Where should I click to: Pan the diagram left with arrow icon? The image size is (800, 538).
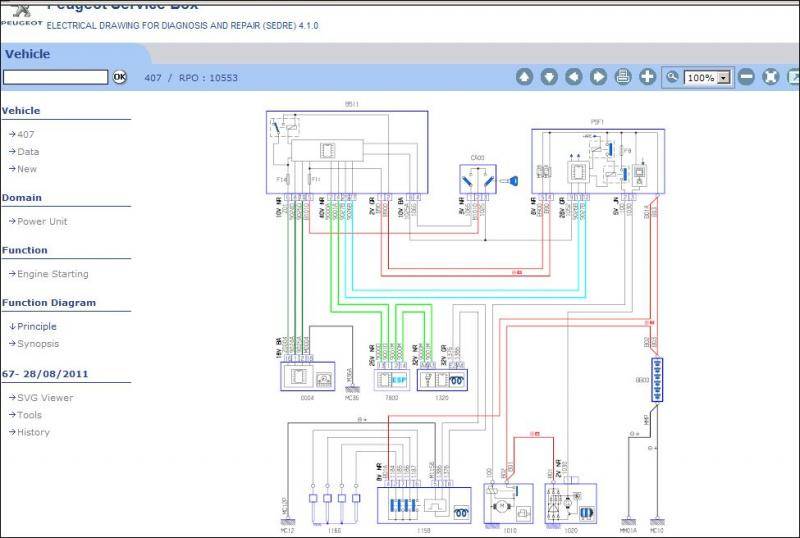pos(574,77)
